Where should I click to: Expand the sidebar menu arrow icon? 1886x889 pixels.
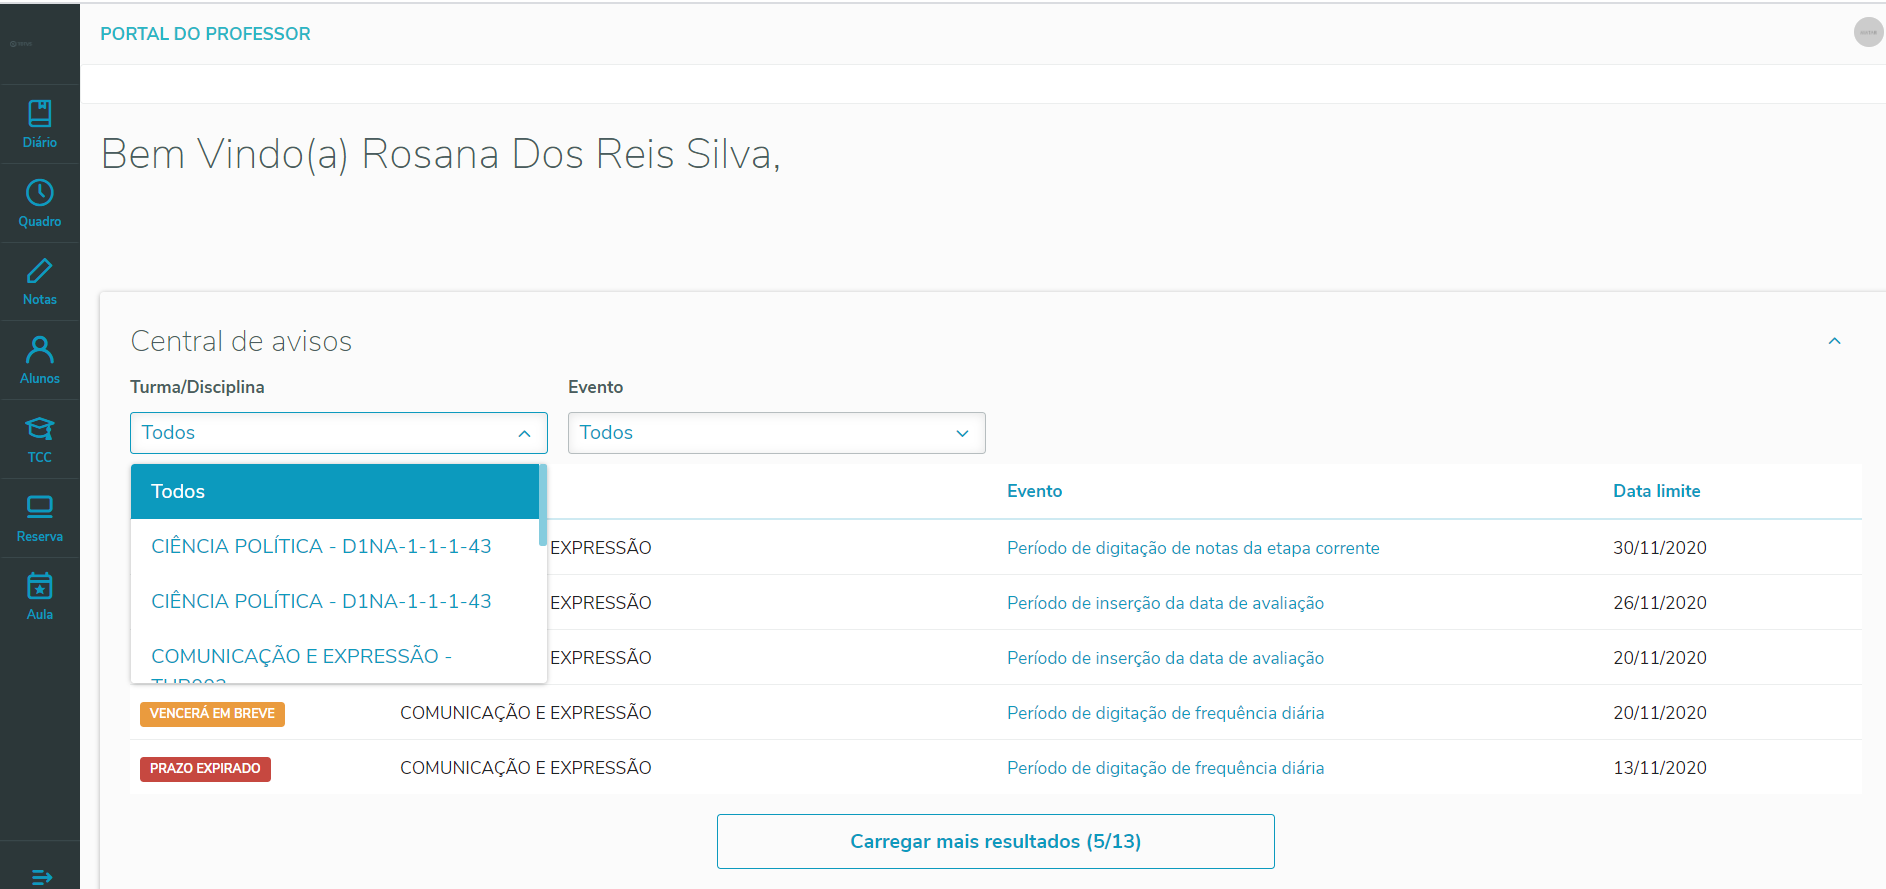pos(41,877)
